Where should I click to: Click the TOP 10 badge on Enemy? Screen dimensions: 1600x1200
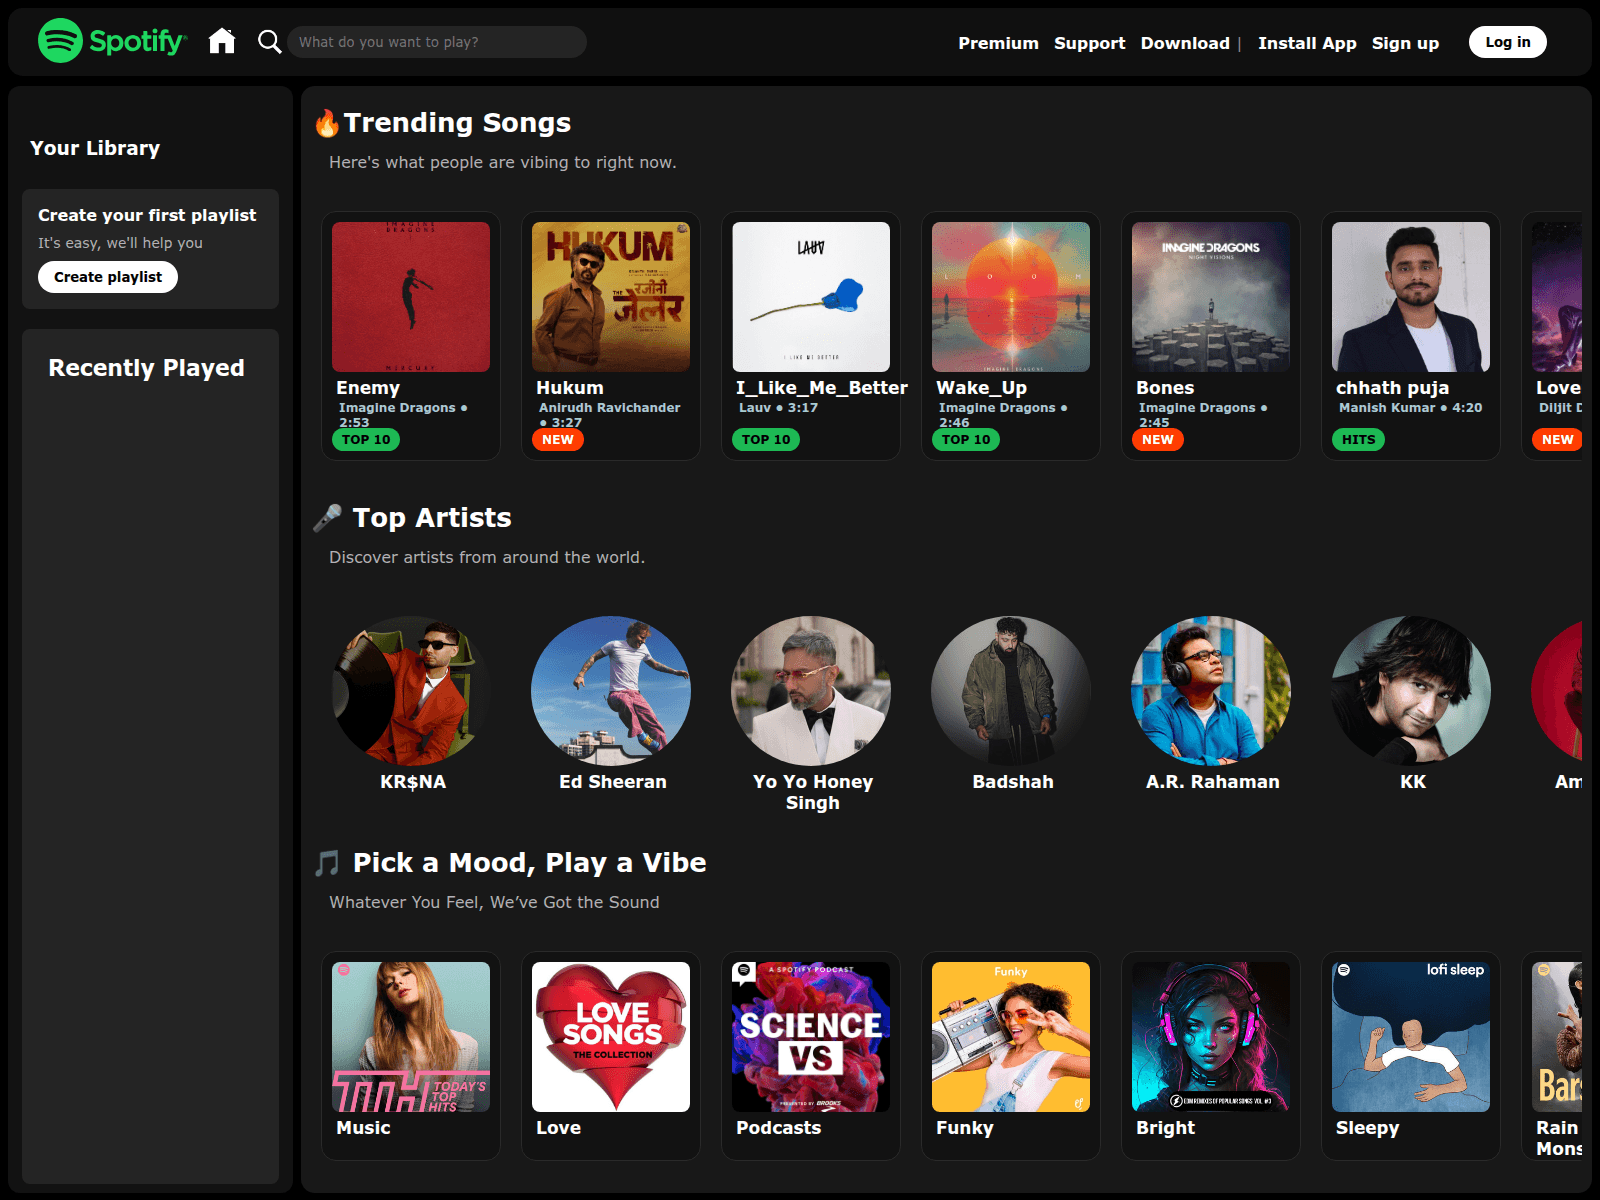(x=366, y=439)
